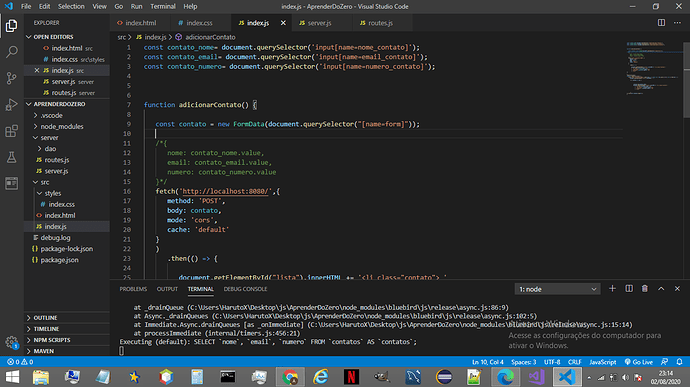690x387 pixels.
Task: Open Windows Start menu
Action: coord(12,377)
